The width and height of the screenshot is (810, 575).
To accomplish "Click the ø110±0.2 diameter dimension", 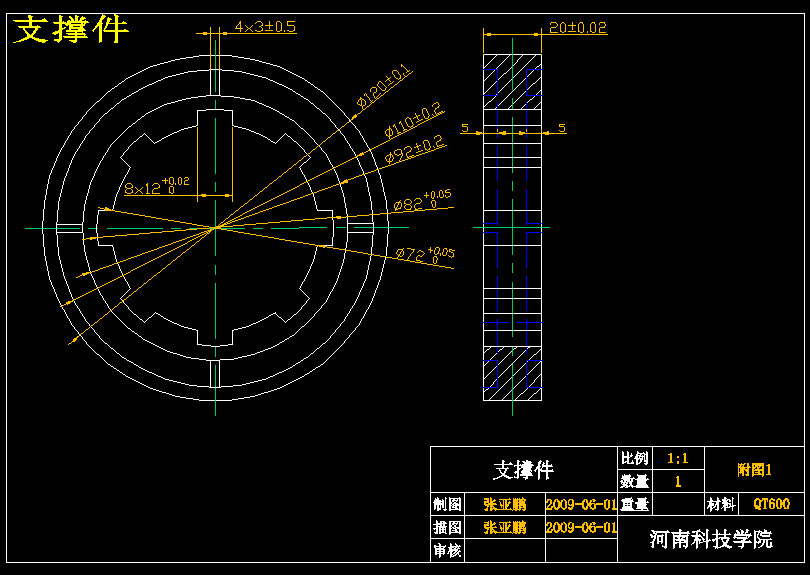I will (x=414, y=119).
